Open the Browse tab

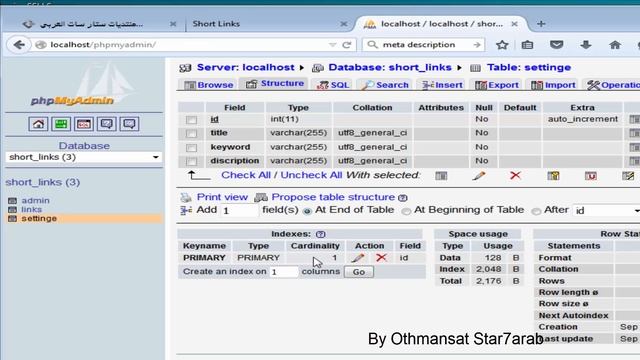(x=209, y=85)
